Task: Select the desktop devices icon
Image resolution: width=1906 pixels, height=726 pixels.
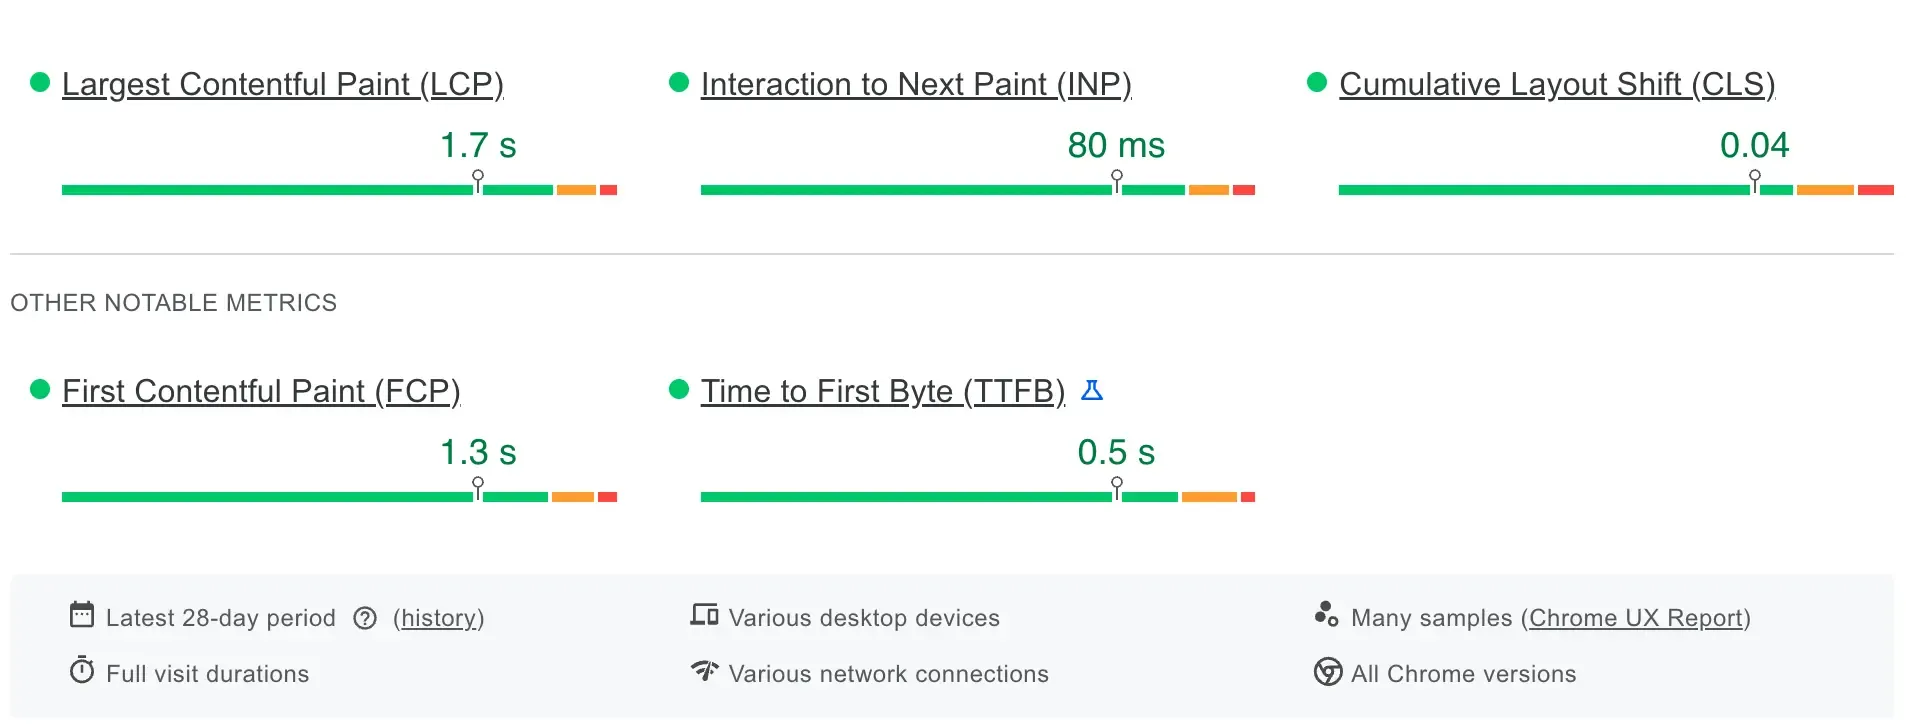Action: [x=704, y=616]
